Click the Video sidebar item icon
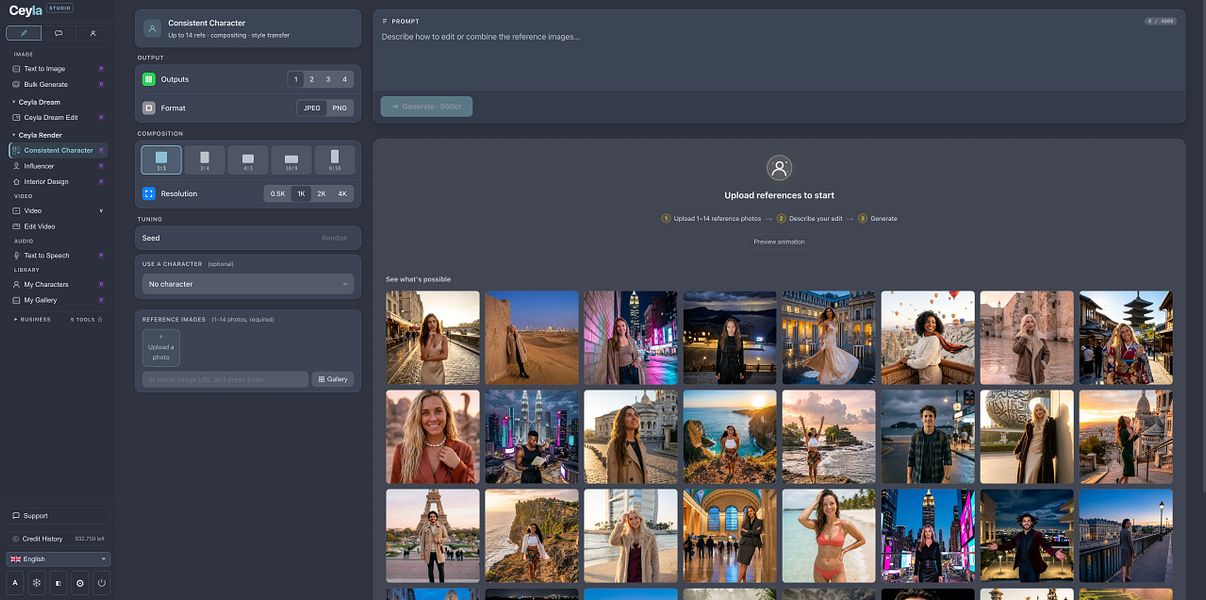Viewport: 1206px width, 600px height. 16,211
